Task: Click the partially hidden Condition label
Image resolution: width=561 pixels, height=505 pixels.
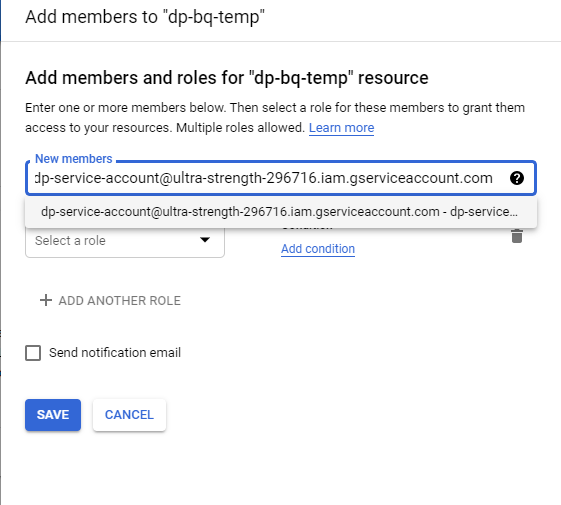Action: (307, 227)
